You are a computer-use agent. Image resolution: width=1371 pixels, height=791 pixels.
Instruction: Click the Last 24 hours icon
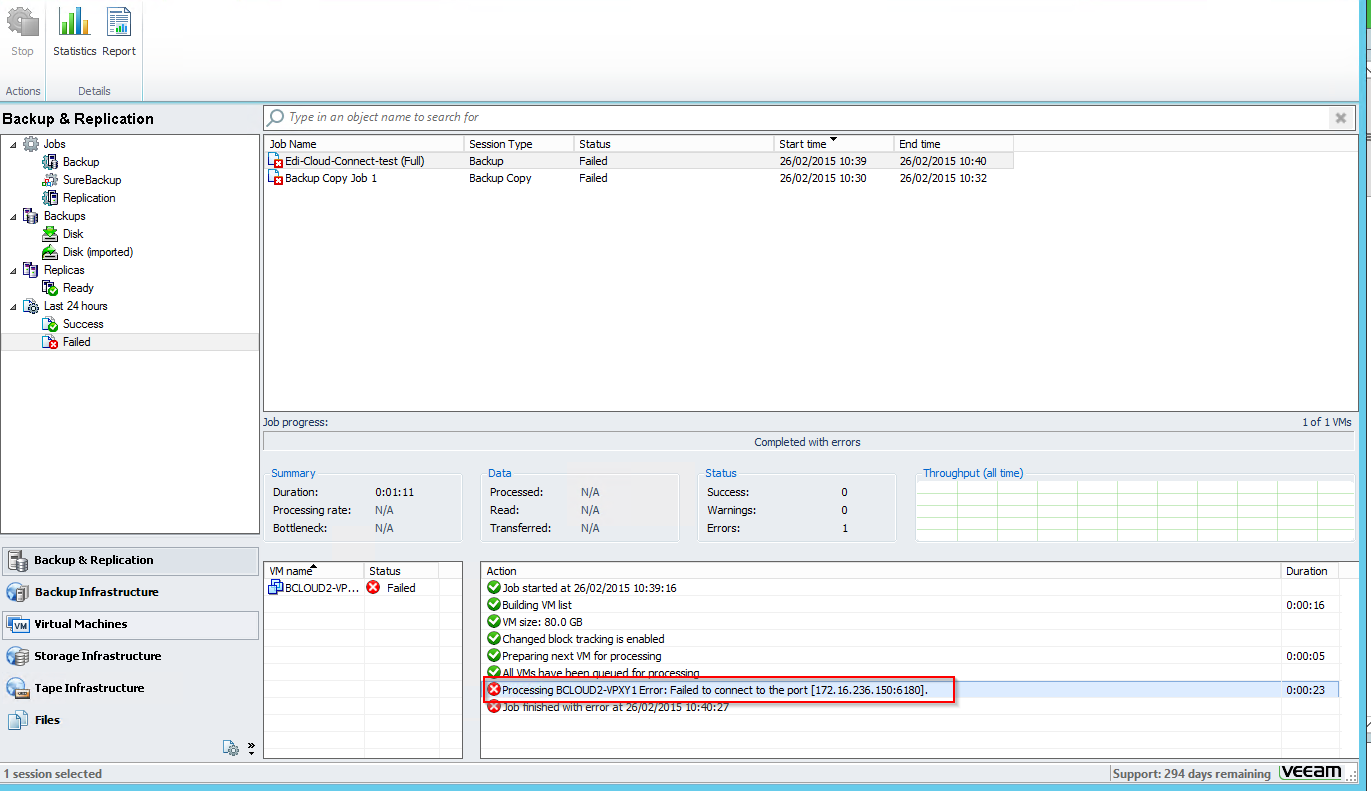31,306
